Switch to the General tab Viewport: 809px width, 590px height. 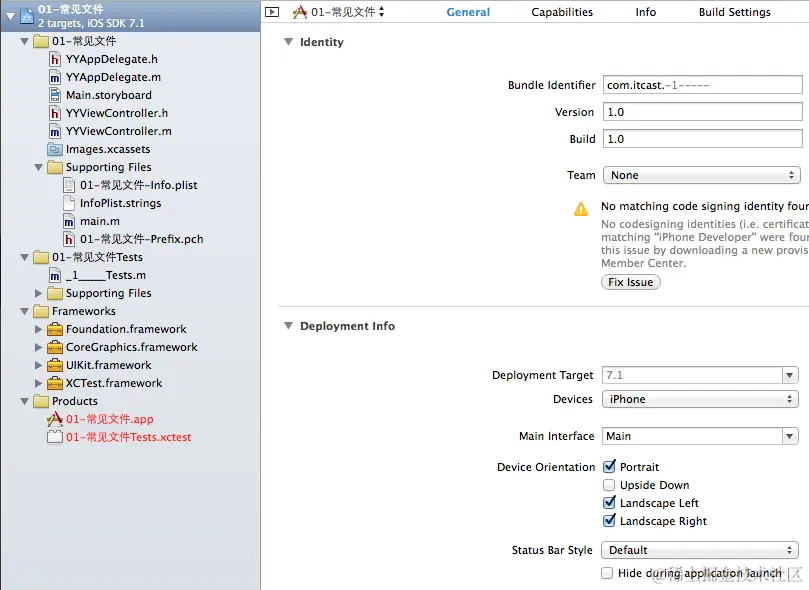[x=468, y=12]
